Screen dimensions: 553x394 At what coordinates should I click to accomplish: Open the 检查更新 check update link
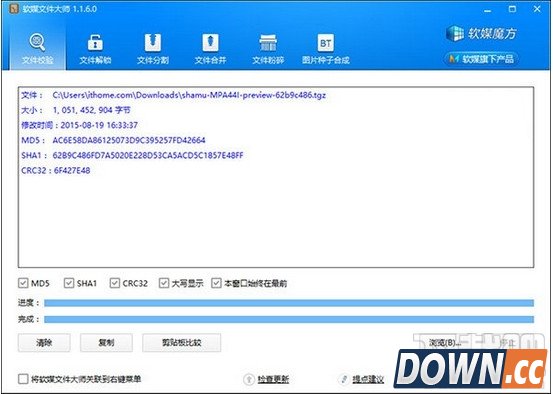point(273,379)
